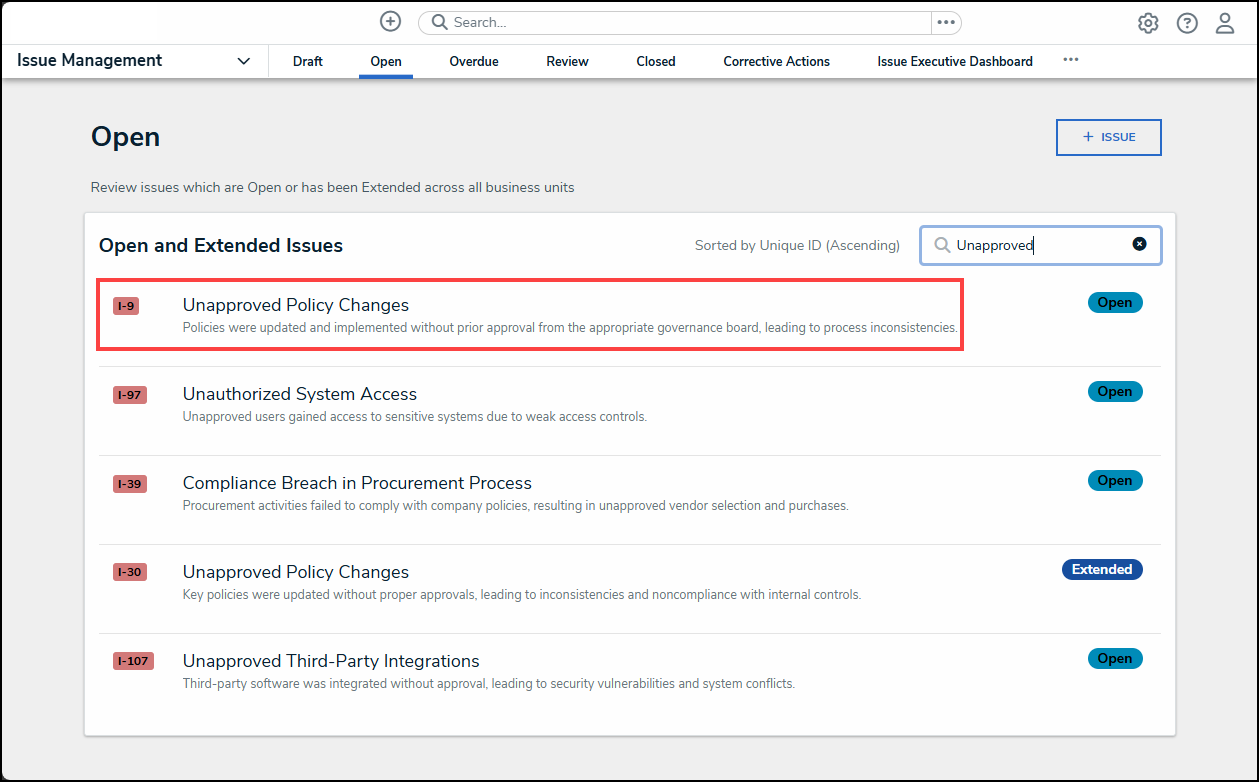Screen dimensions: 1259x782
Task: Open Unapproved Third-Party Integrations issue
Action: point(330,661)
